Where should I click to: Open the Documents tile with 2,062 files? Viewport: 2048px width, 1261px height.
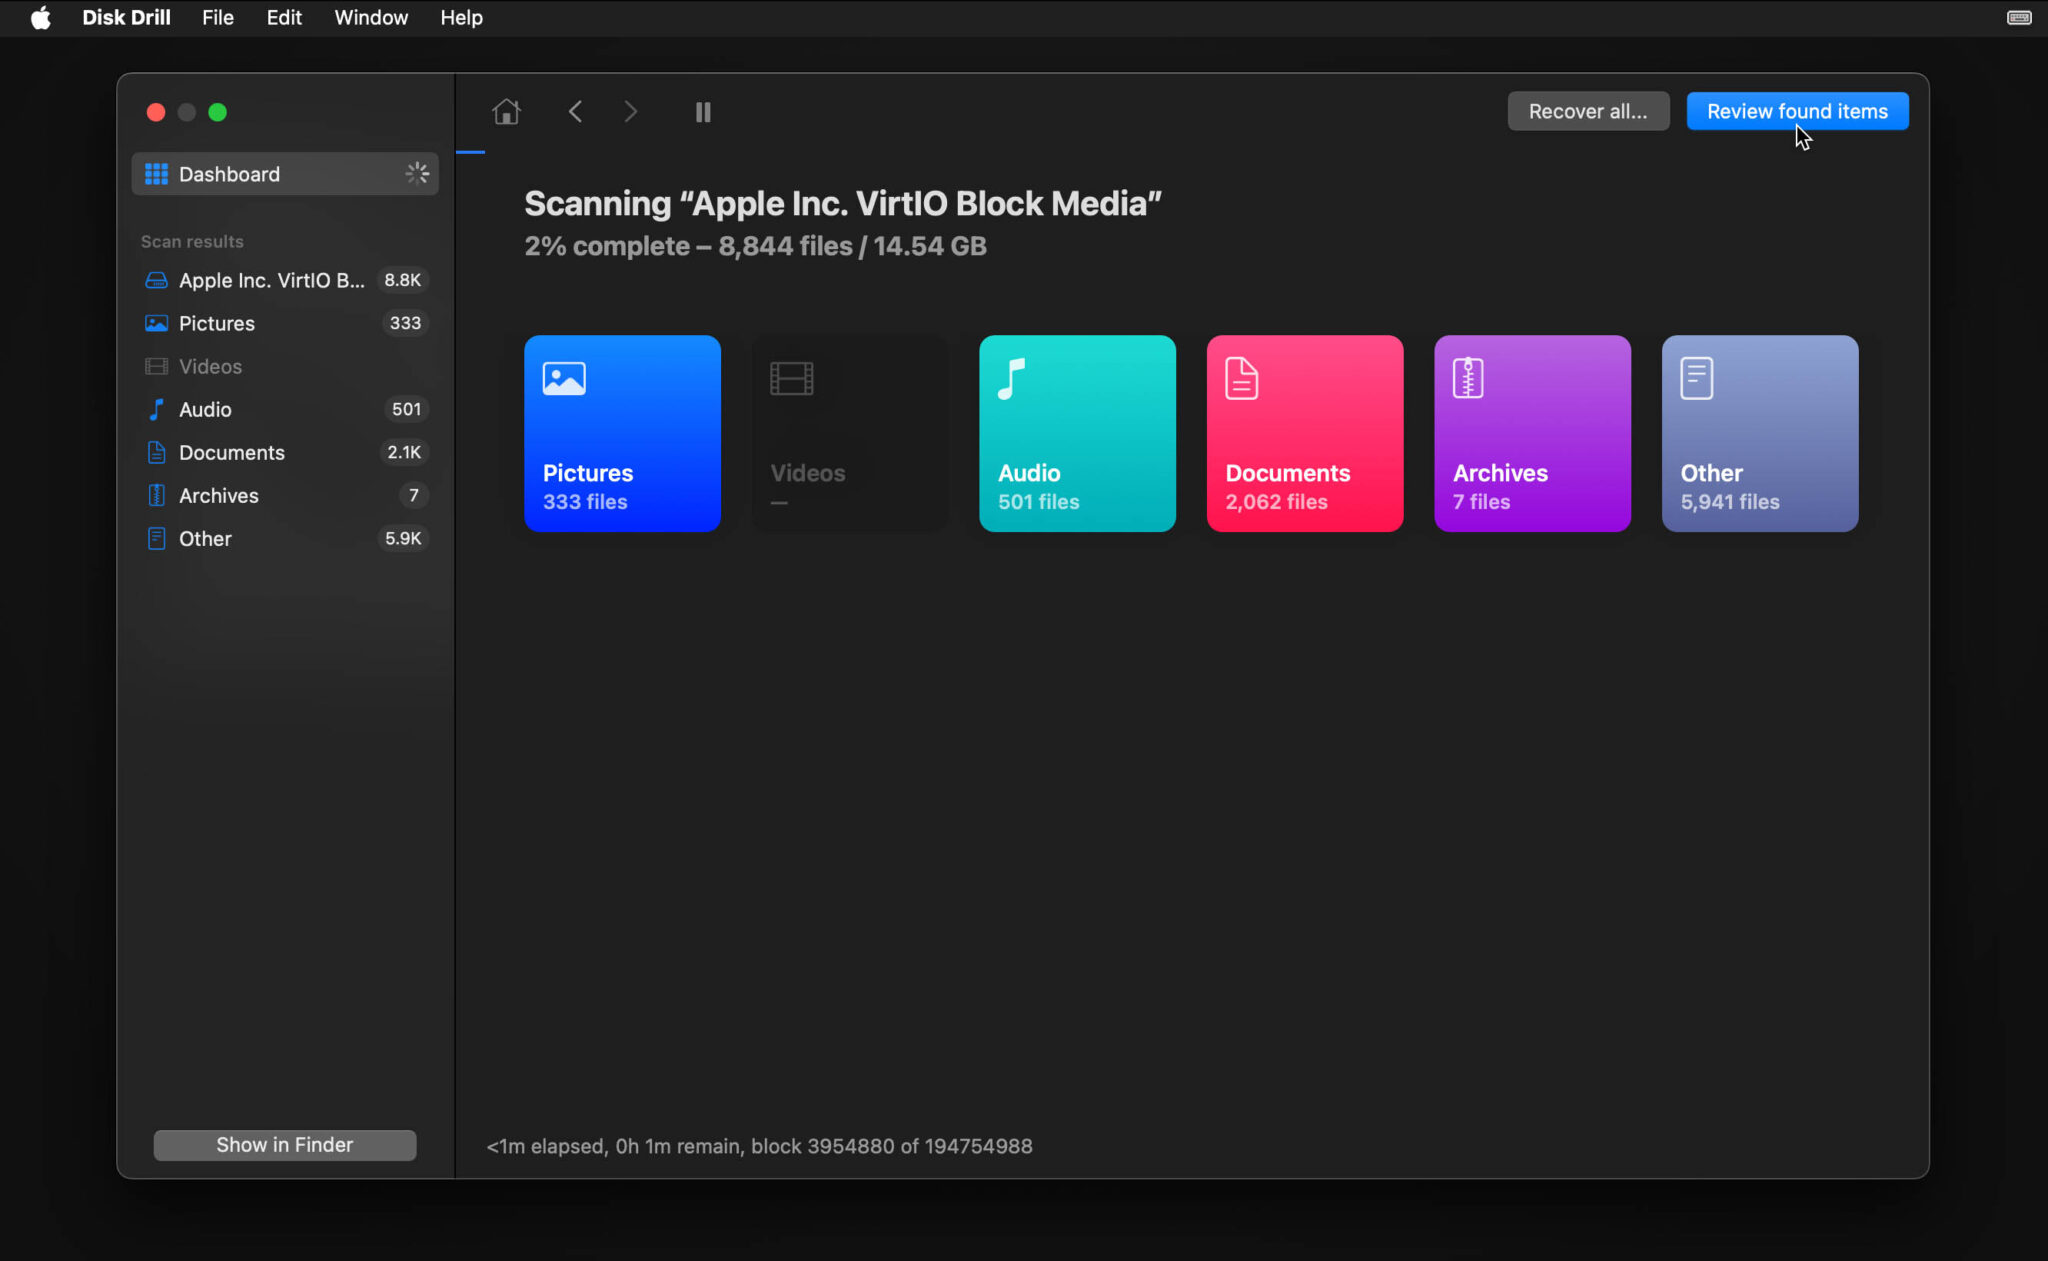1303,433
